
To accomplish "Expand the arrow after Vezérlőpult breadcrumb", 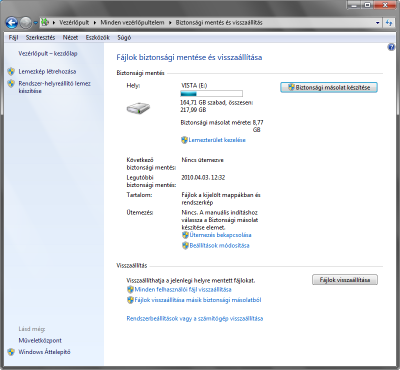I will (95, 23).
